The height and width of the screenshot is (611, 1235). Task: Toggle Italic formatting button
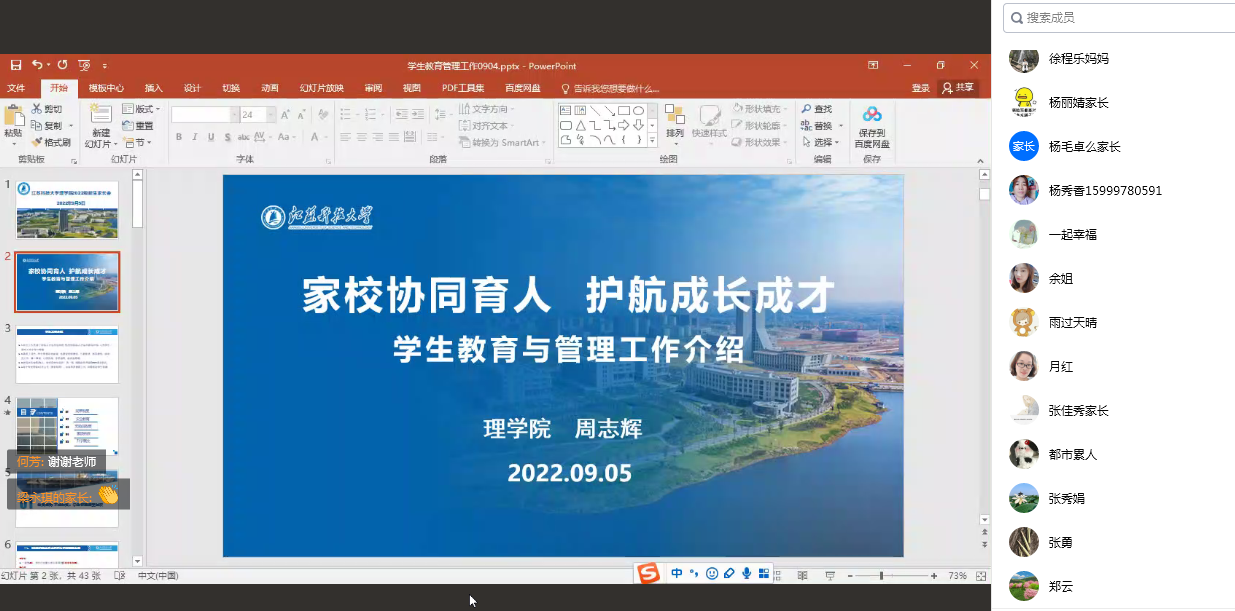[195, 137]
